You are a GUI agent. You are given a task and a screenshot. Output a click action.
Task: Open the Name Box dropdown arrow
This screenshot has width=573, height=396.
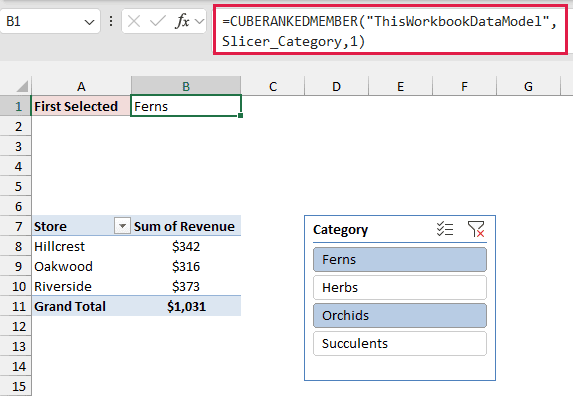click(89, 22)
